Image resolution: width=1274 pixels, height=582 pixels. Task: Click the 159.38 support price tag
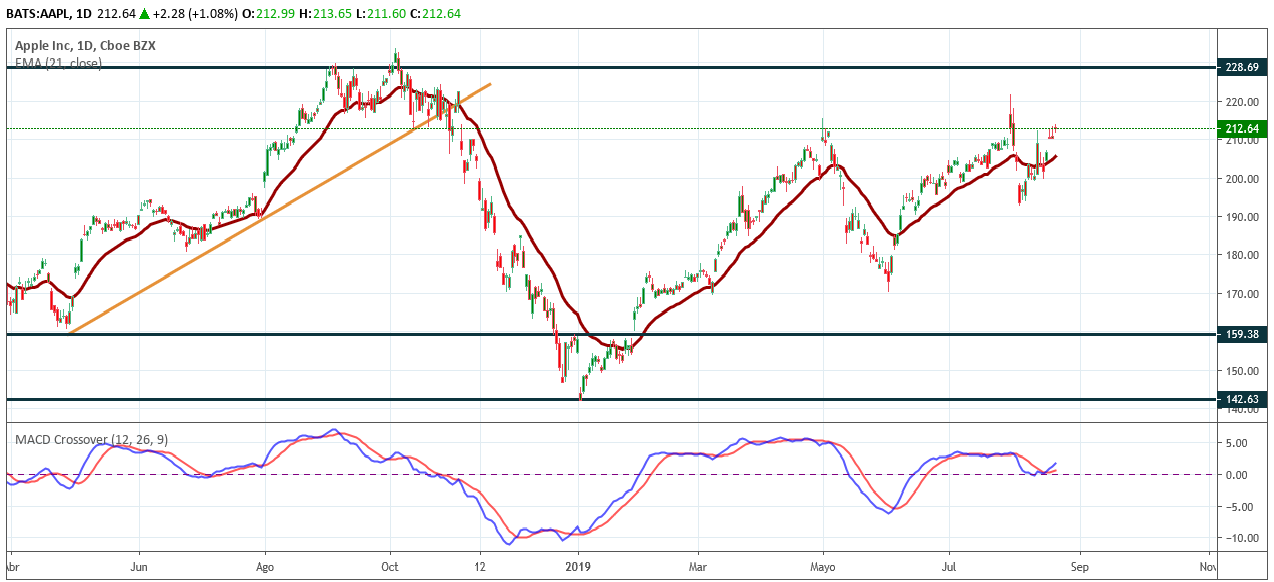tap(1243, 334)
